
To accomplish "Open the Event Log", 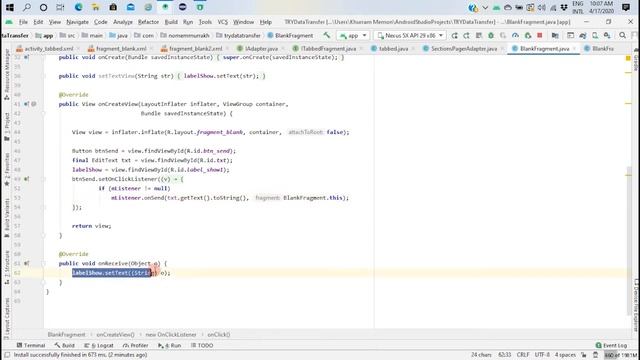I will pyautogui.click(x=611, y=345).
